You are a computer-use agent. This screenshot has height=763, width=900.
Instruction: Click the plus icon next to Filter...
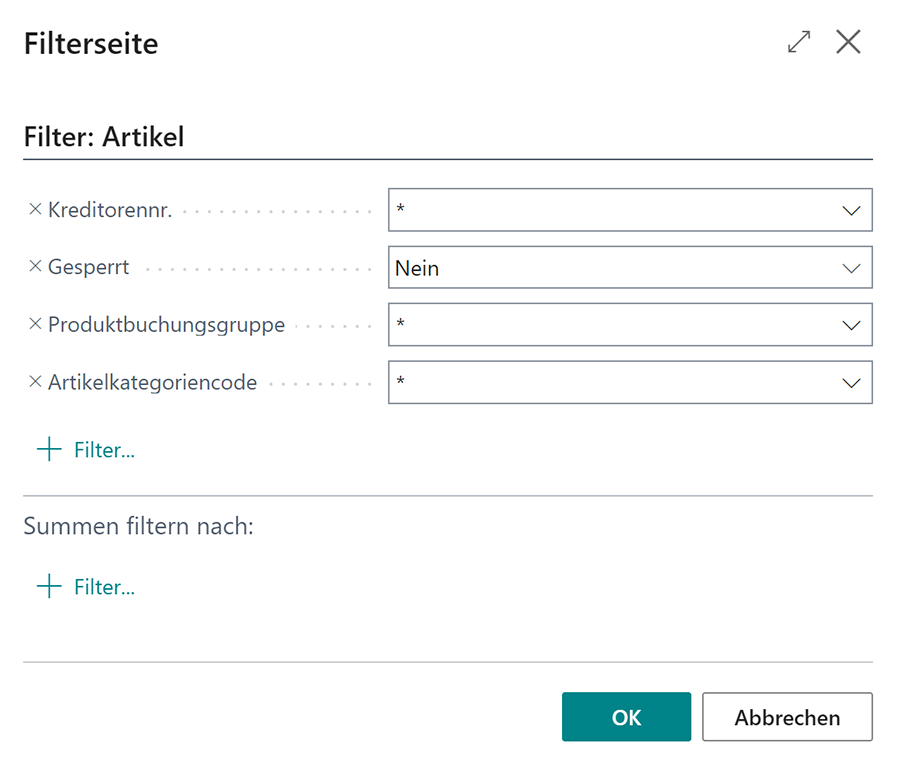pos(47,448)
